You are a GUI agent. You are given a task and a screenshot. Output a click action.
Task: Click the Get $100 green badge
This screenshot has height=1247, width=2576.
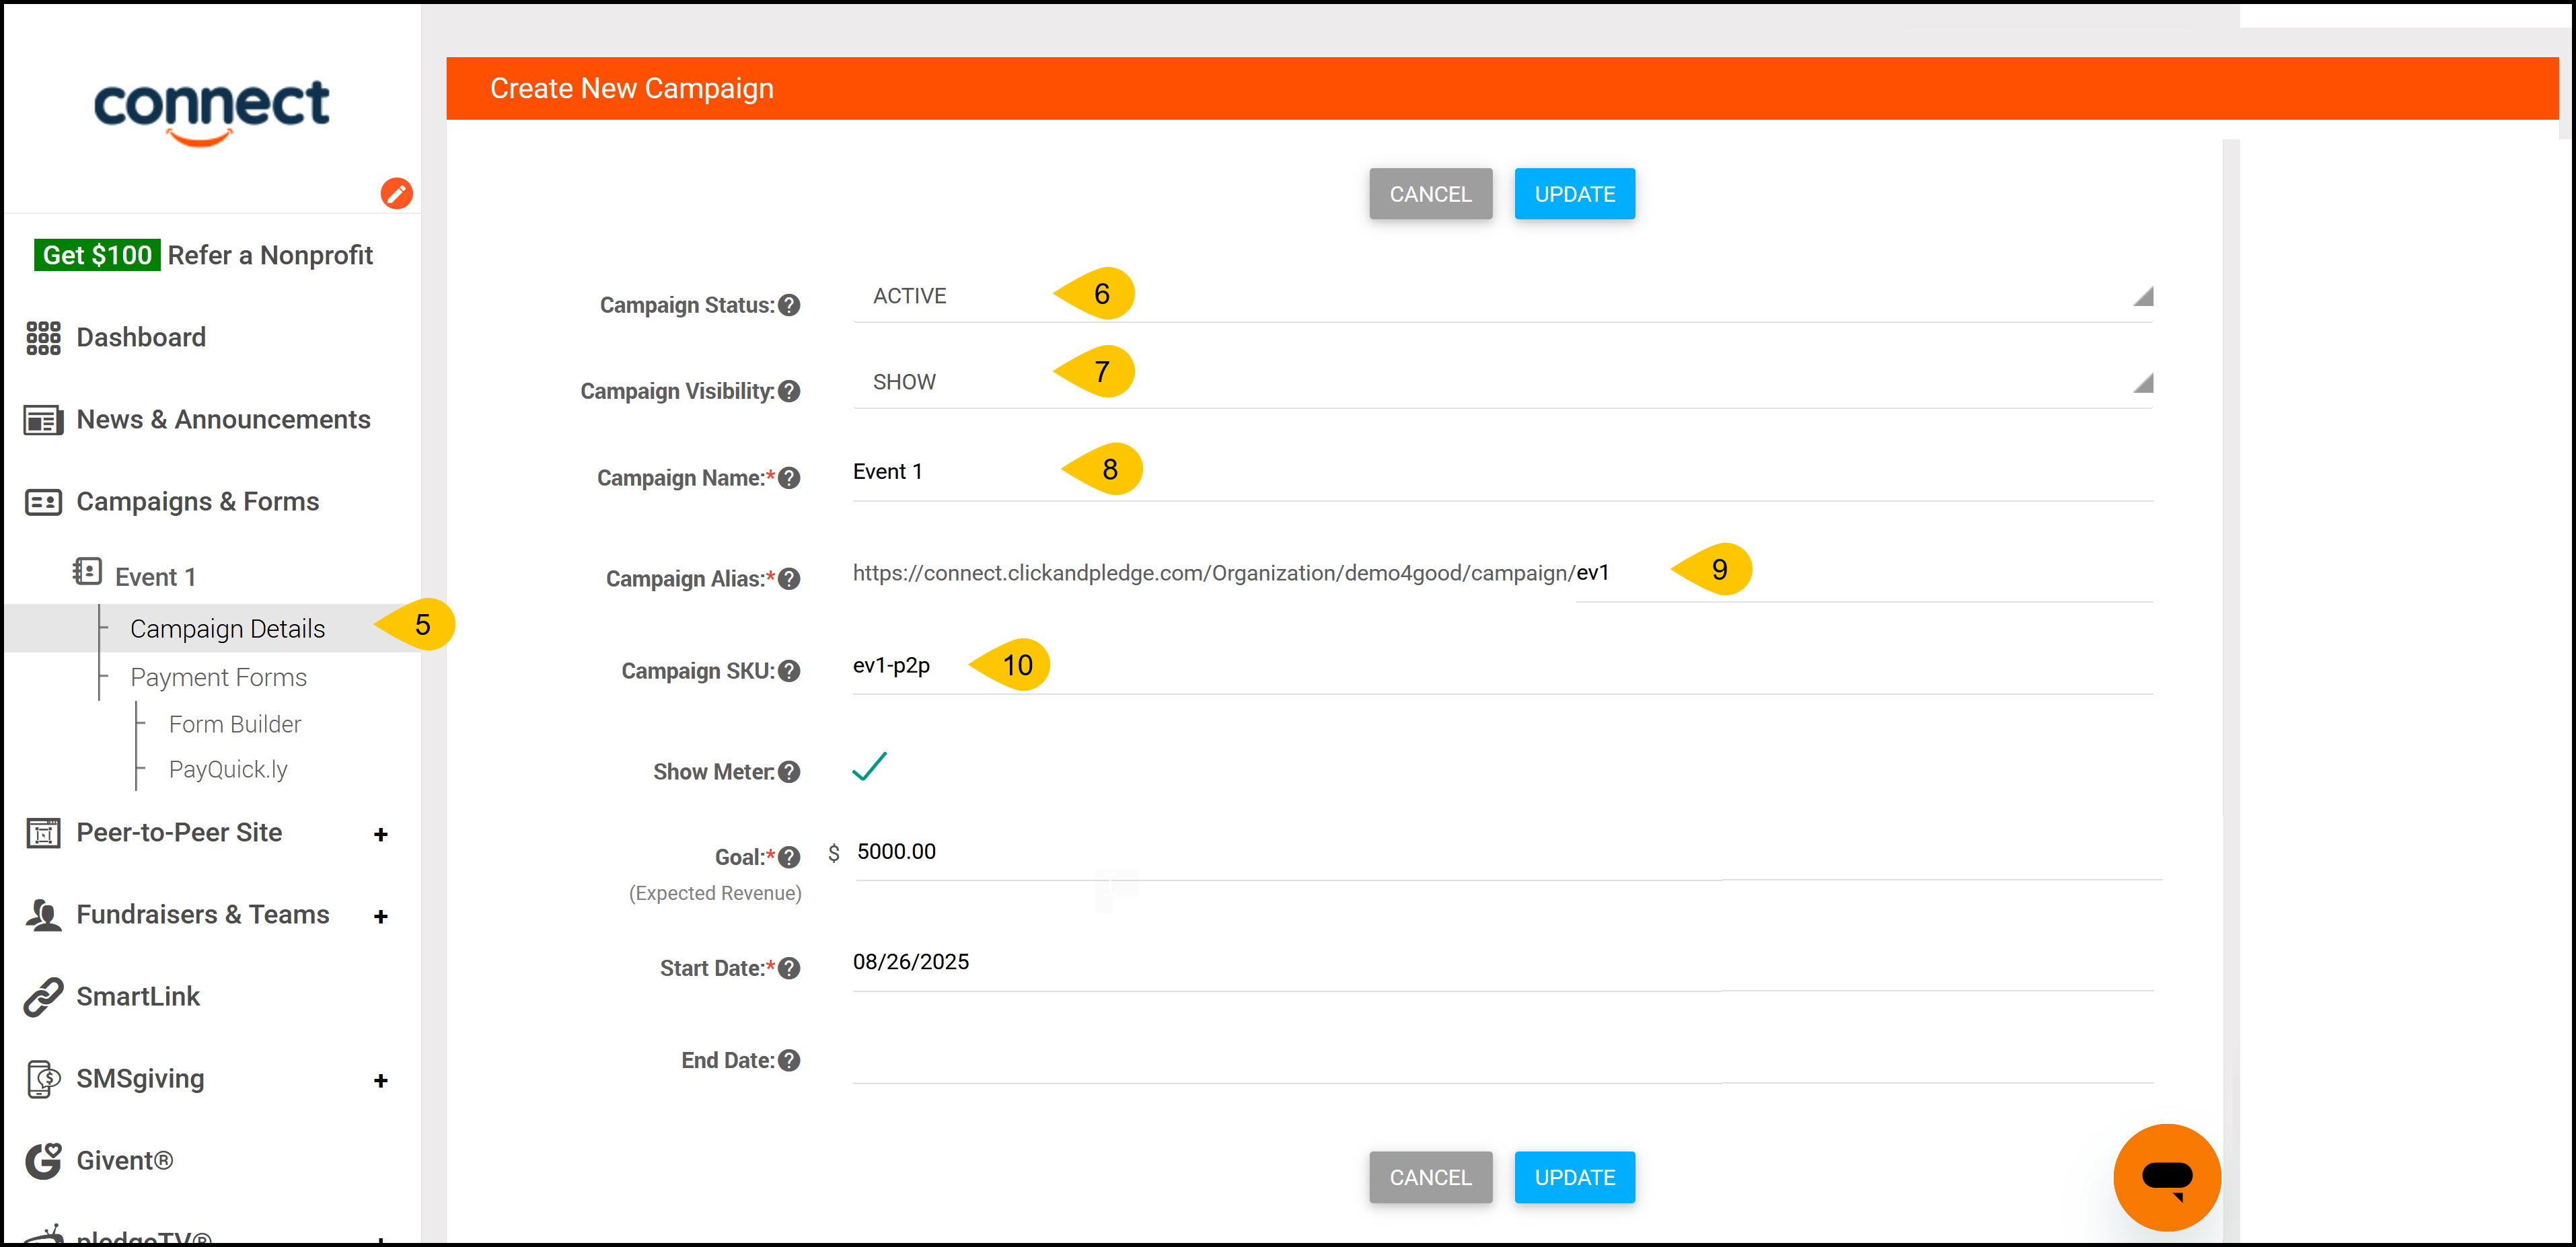[97, 255]
